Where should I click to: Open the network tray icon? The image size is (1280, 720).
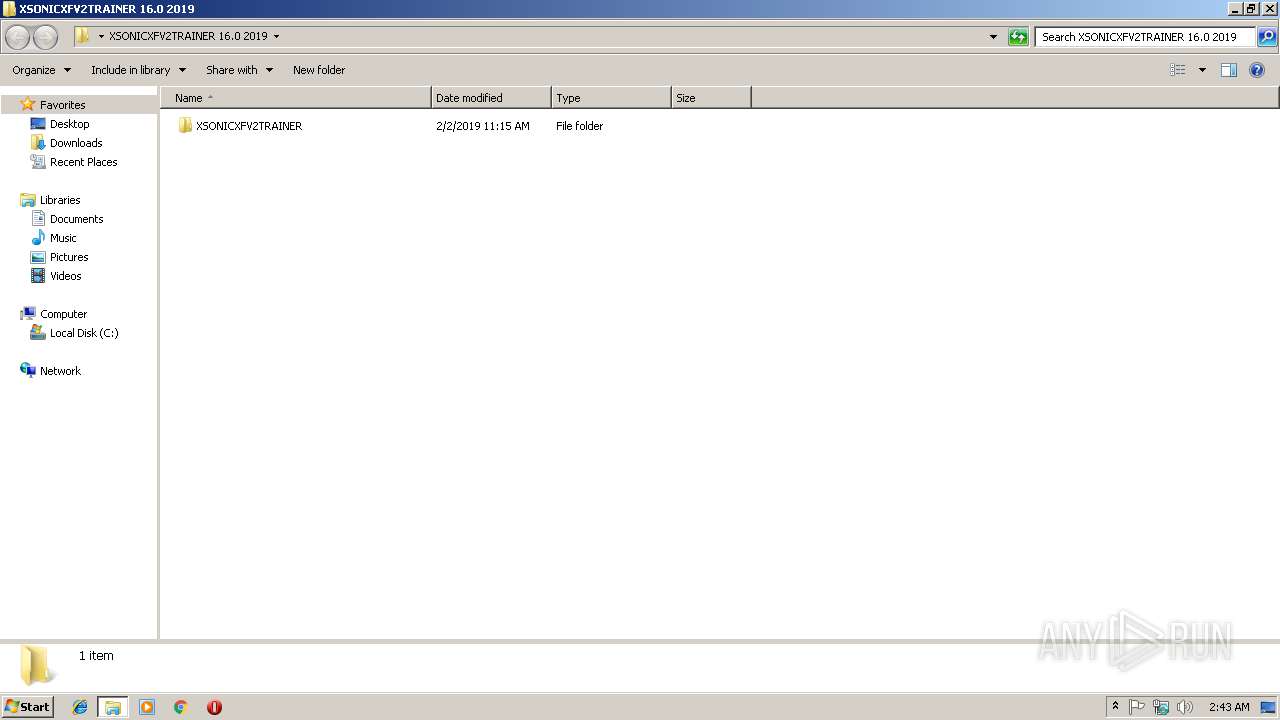coord(1161,707)
